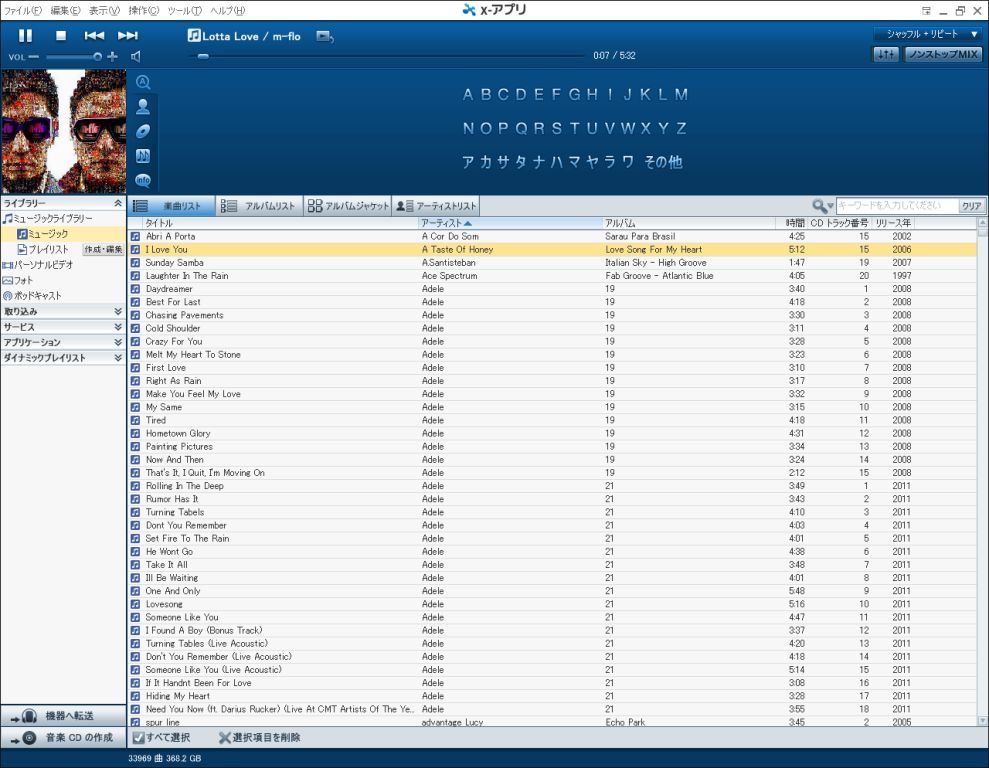Switch to the アーティストリスト tab
The width and height of the screenshot is (989, 768).
click(x=435, y=206)
